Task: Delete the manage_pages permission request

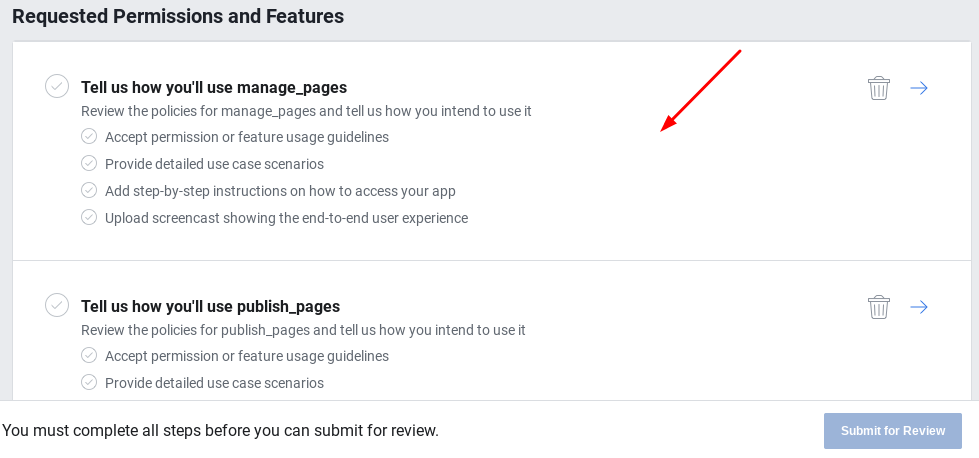Action: [878, 88]
